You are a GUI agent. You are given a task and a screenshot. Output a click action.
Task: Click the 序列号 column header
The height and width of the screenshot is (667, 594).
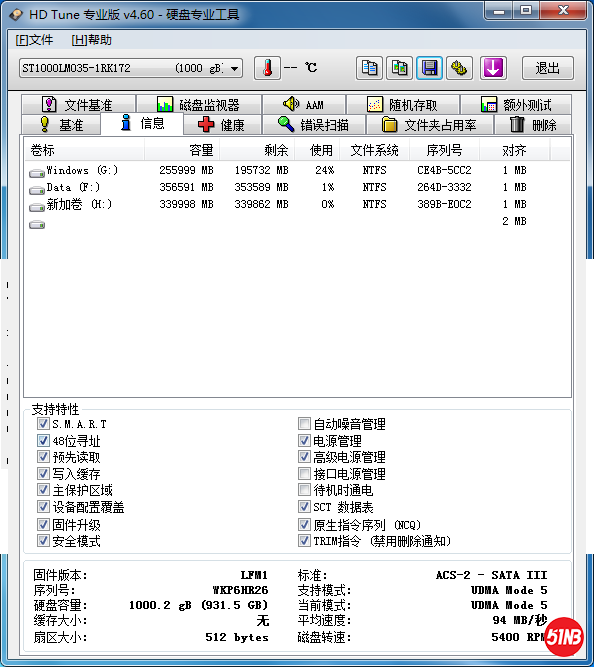(444, 150)
